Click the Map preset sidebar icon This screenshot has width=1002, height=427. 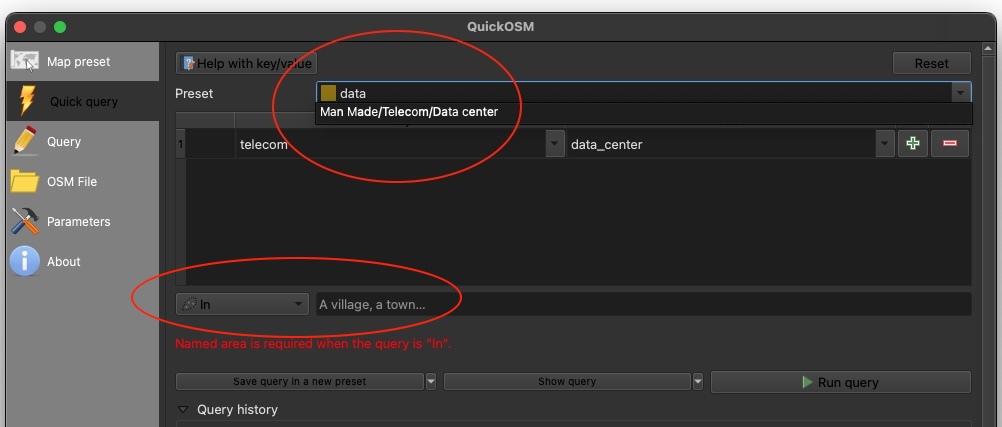pos(25,61)
